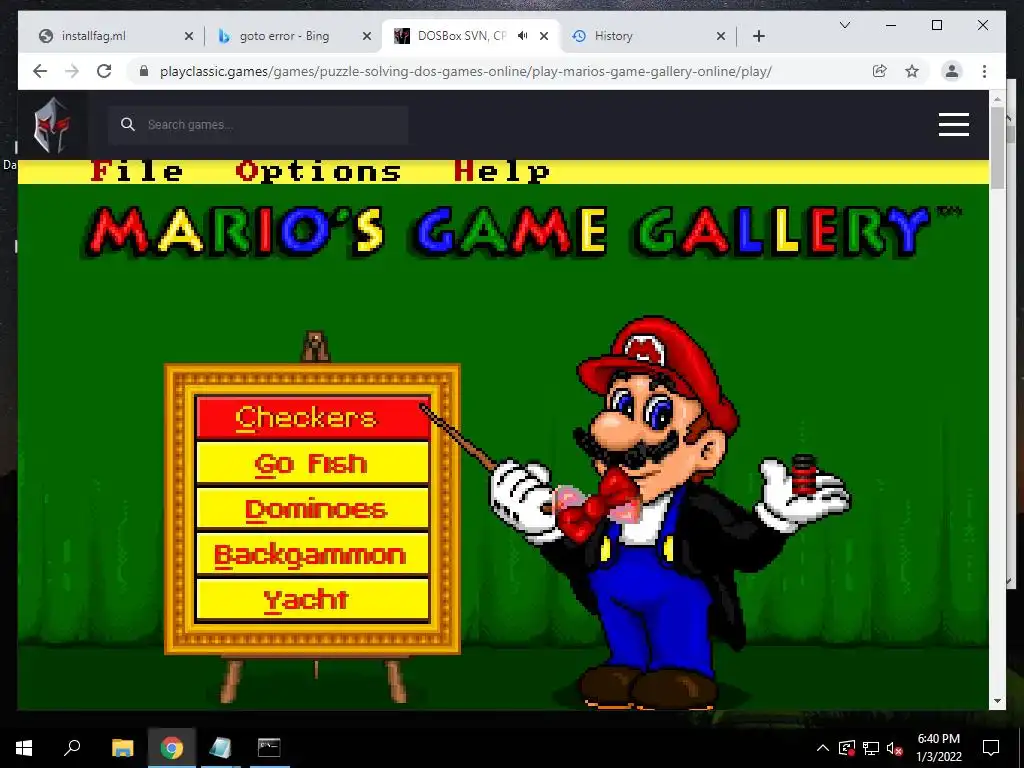
Task: Click the Chrome taskbar icon
Action: coord(171,748)
